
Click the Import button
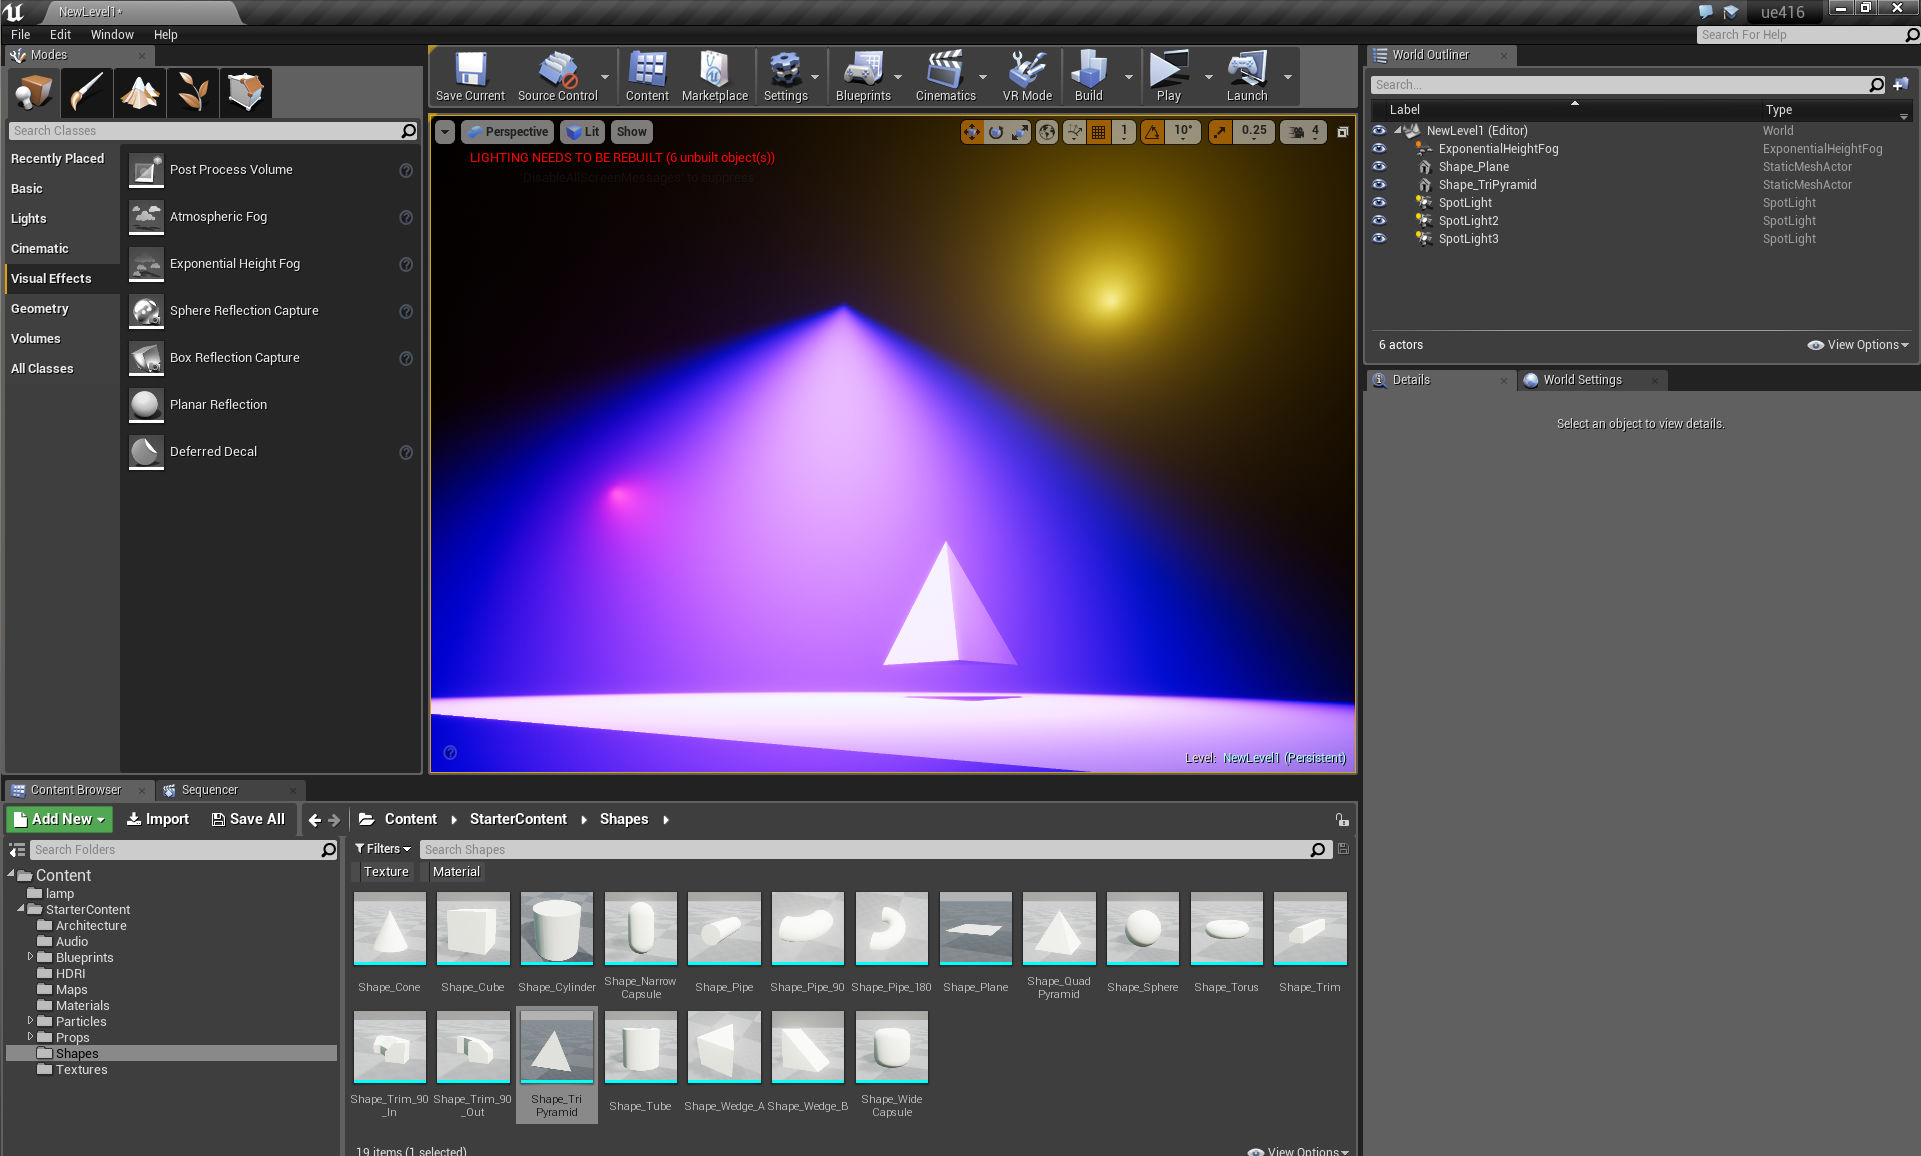[158, 819]
